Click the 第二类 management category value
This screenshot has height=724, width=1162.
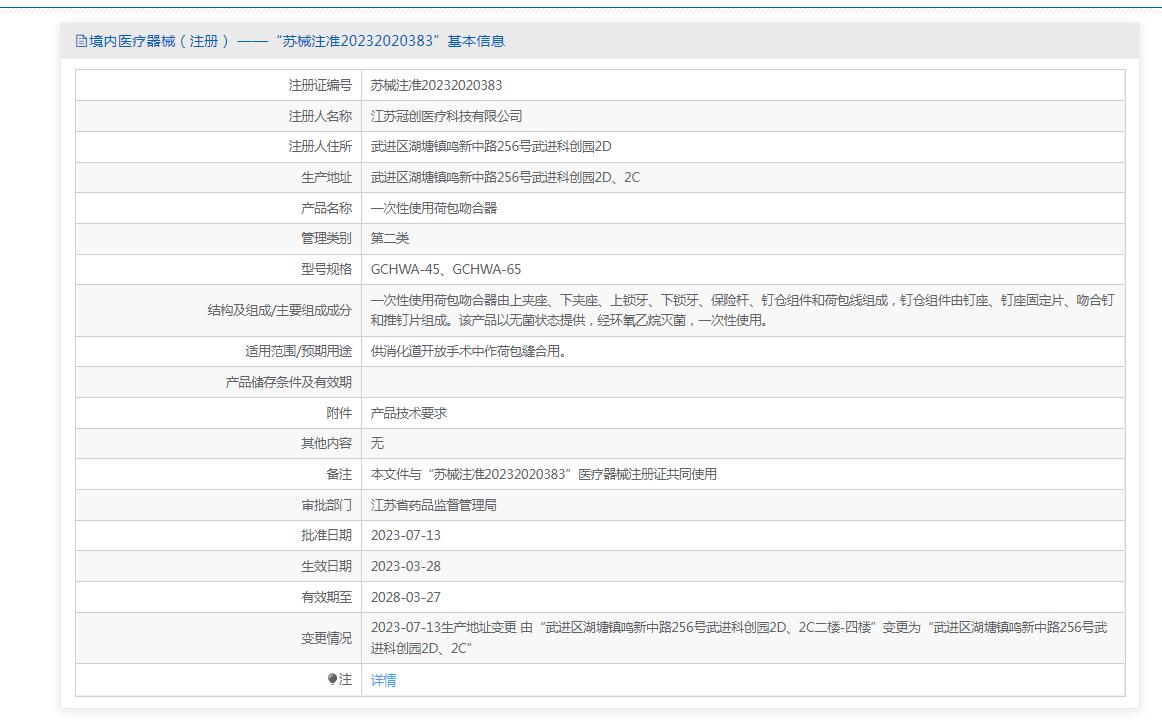[390, 238]
